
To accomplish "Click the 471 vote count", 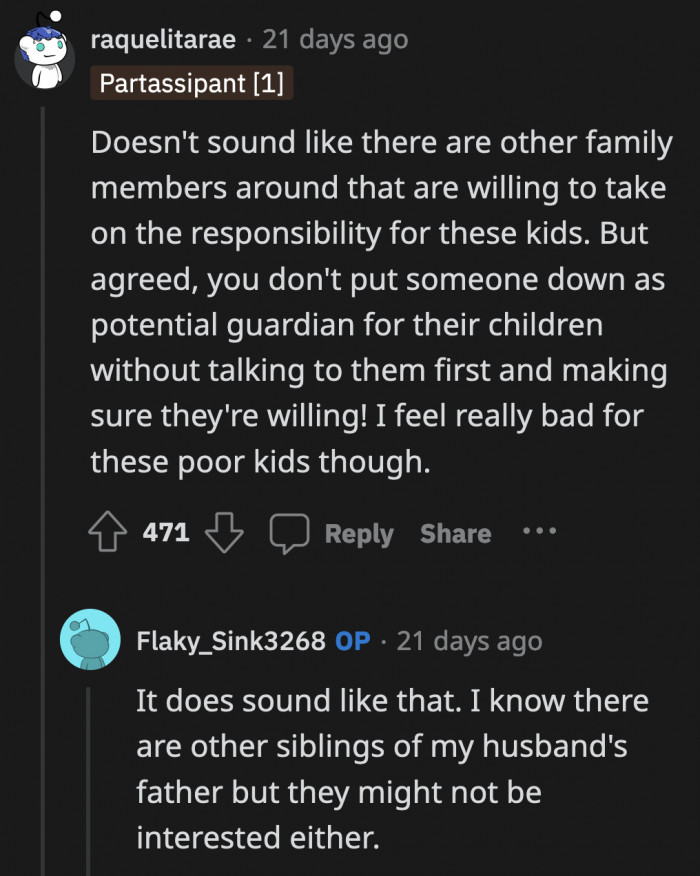I will pyautogui.click(x=165, y=532).
